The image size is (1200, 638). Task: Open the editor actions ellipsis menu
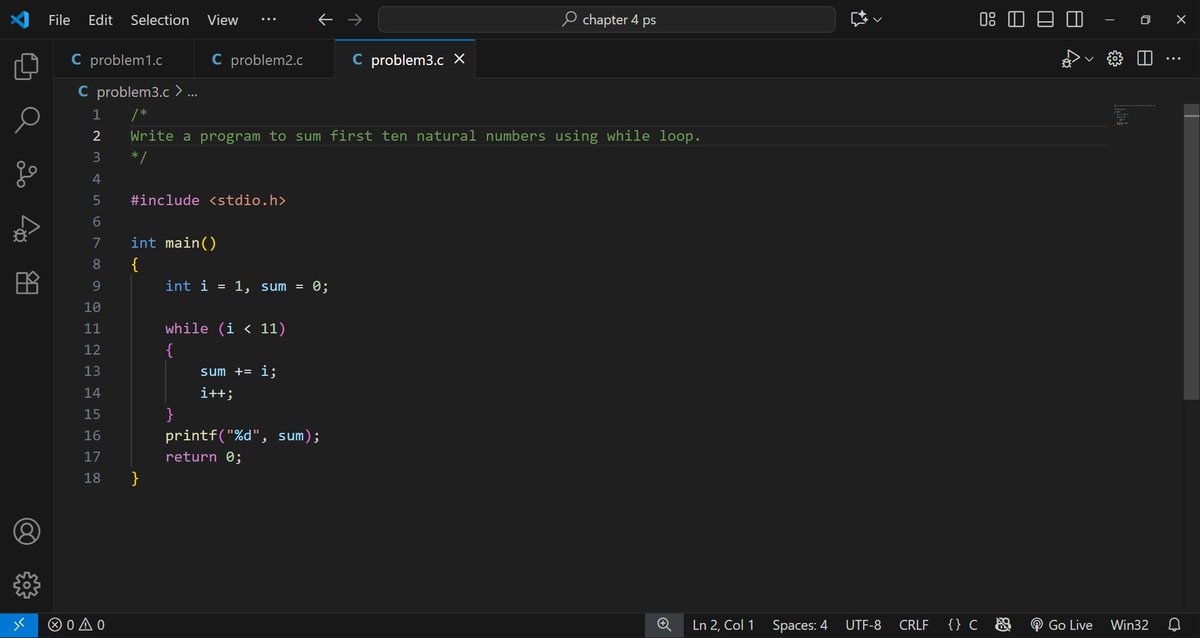(1173, 58)
